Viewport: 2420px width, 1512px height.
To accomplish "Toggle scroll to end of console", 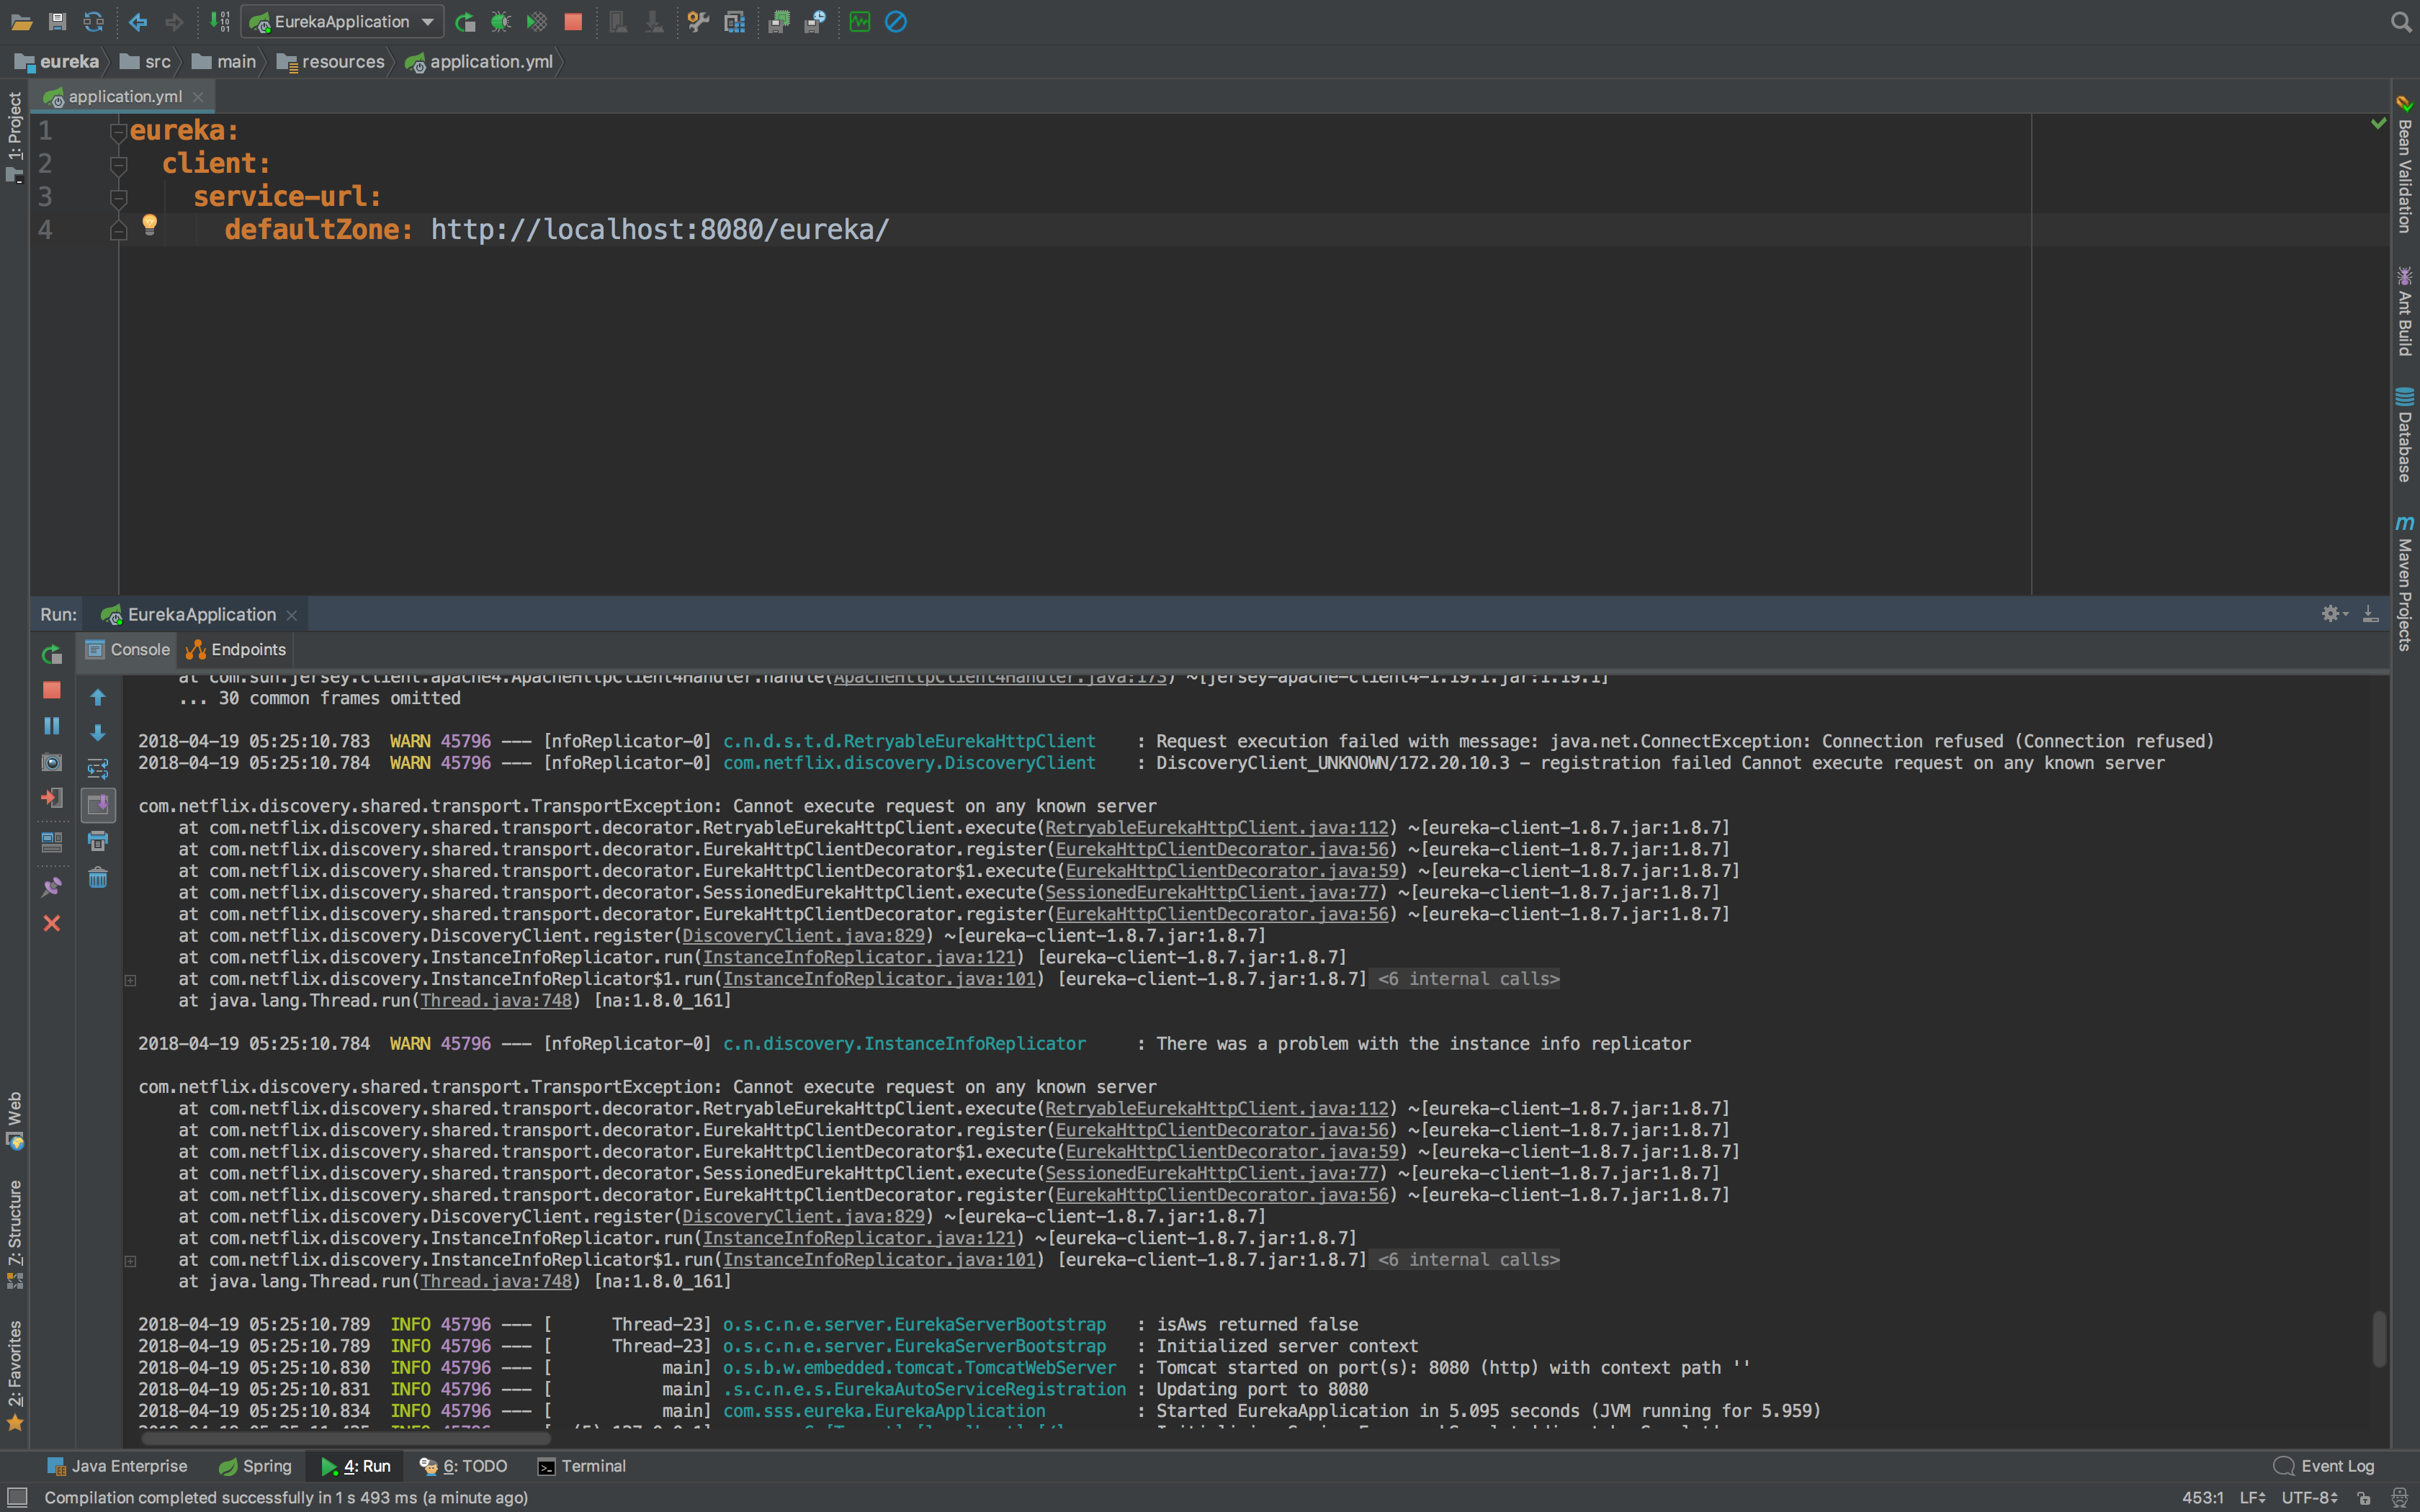I will (98, 804).
